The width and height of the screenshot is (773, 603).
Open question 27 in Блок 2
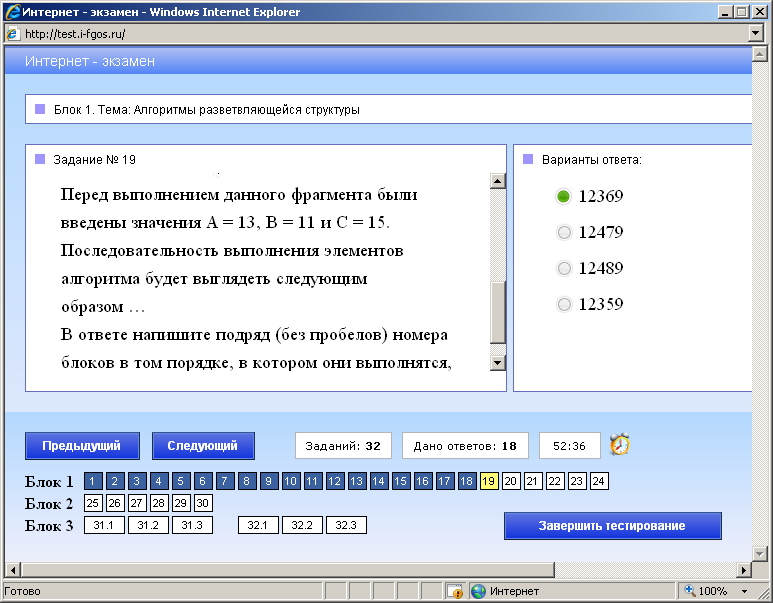coord(137,503)
